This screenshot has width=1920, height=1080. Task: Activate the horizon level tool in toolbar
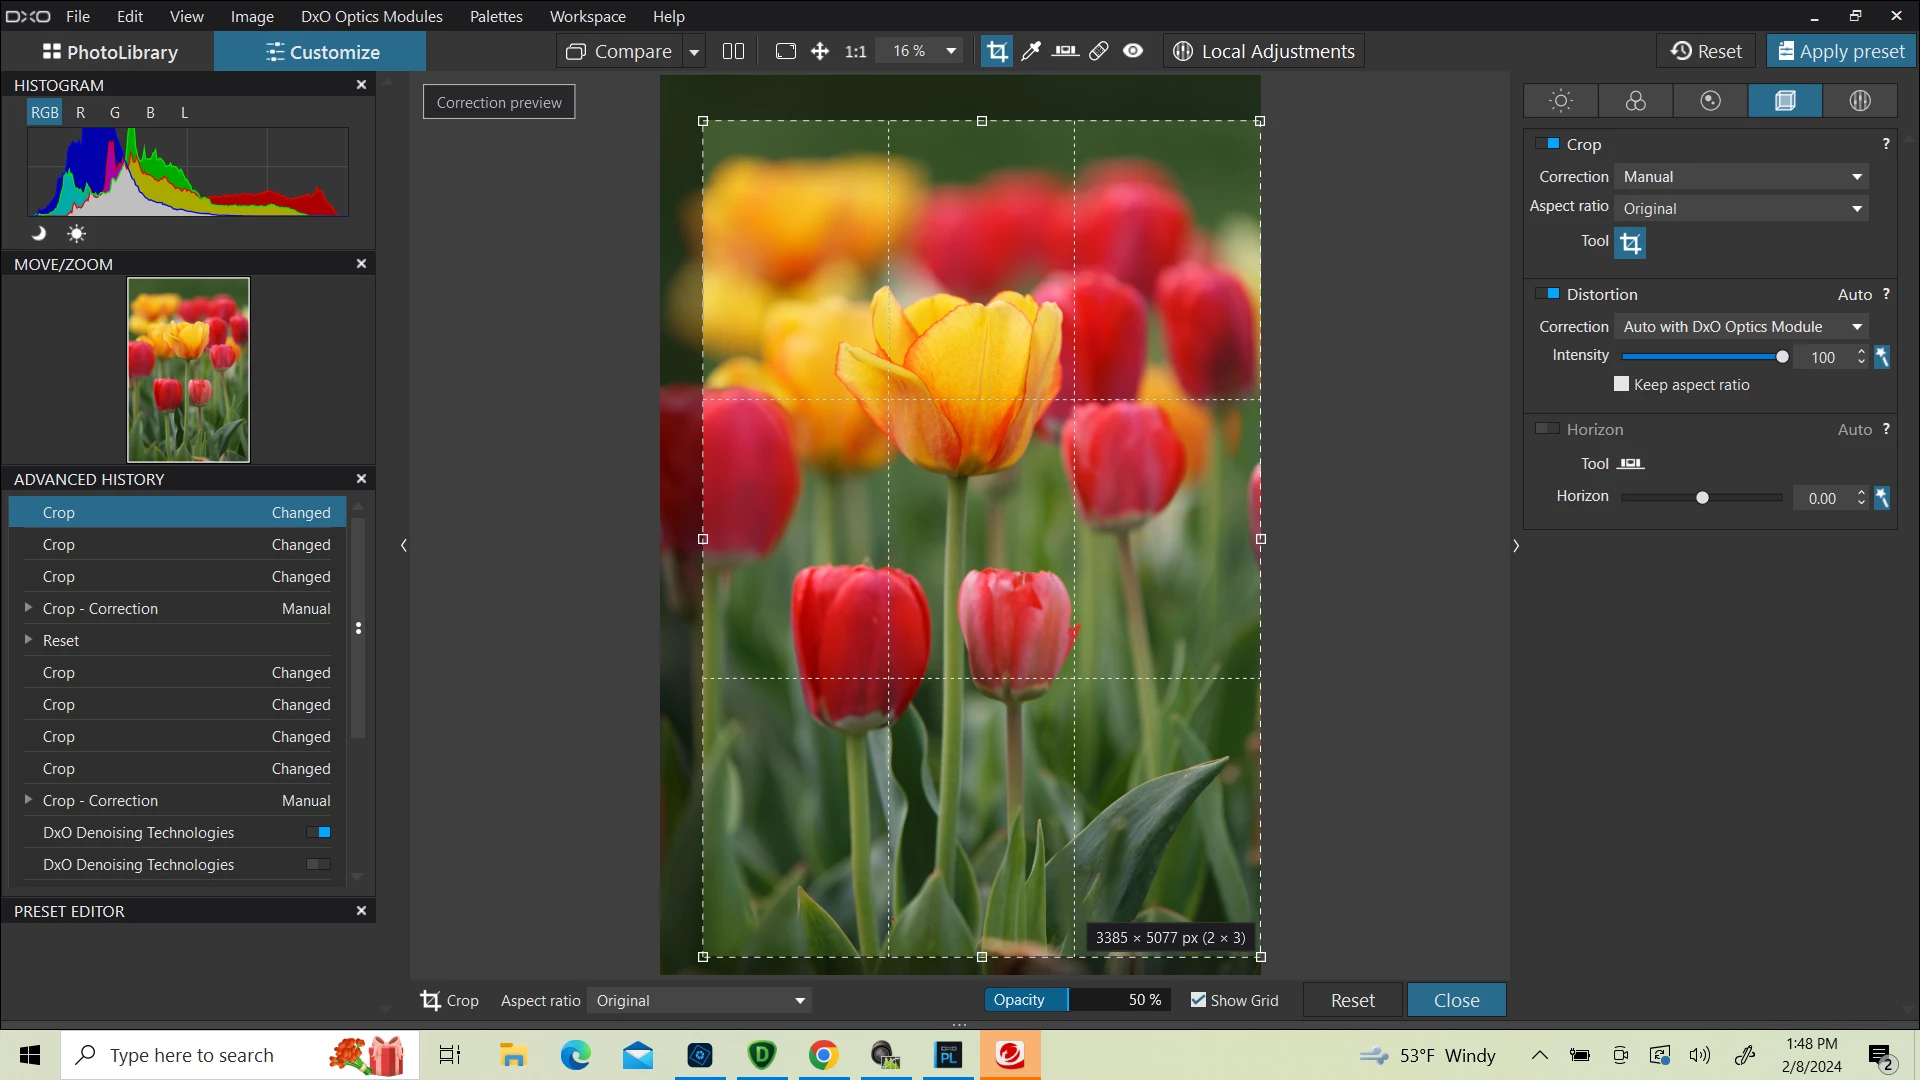(x=1065, y=51)
